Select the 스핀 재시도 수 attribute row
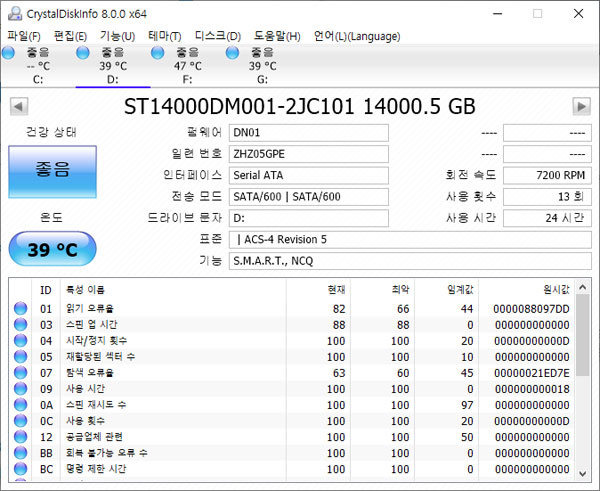This screenshot has height=491, width=600. click(x=292, y=405)
